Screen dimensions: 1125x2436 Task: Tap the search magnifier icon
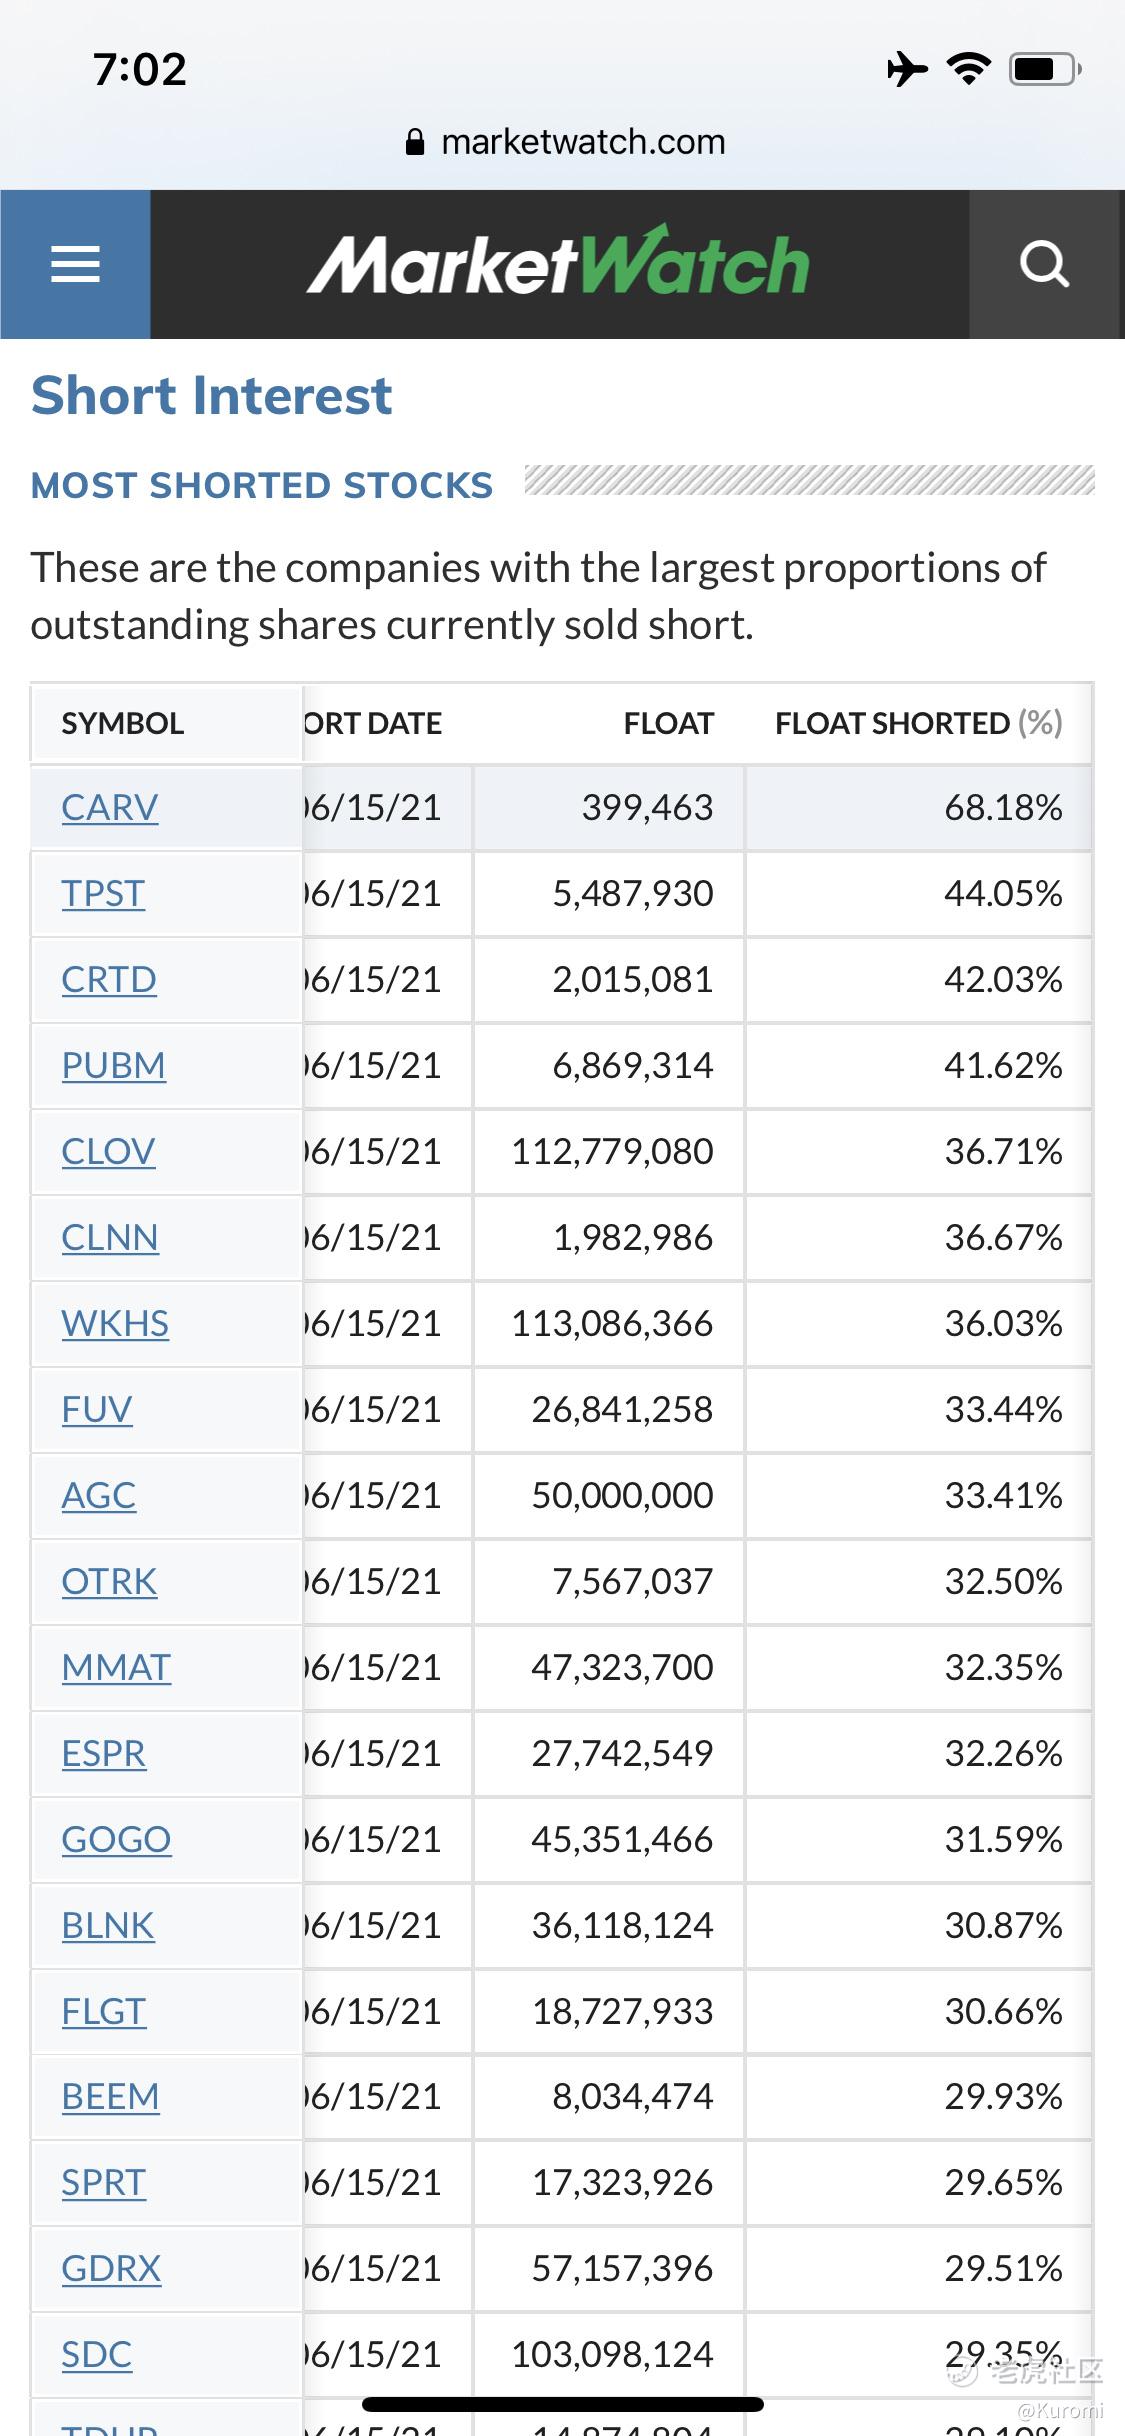tap(1045, 264)
